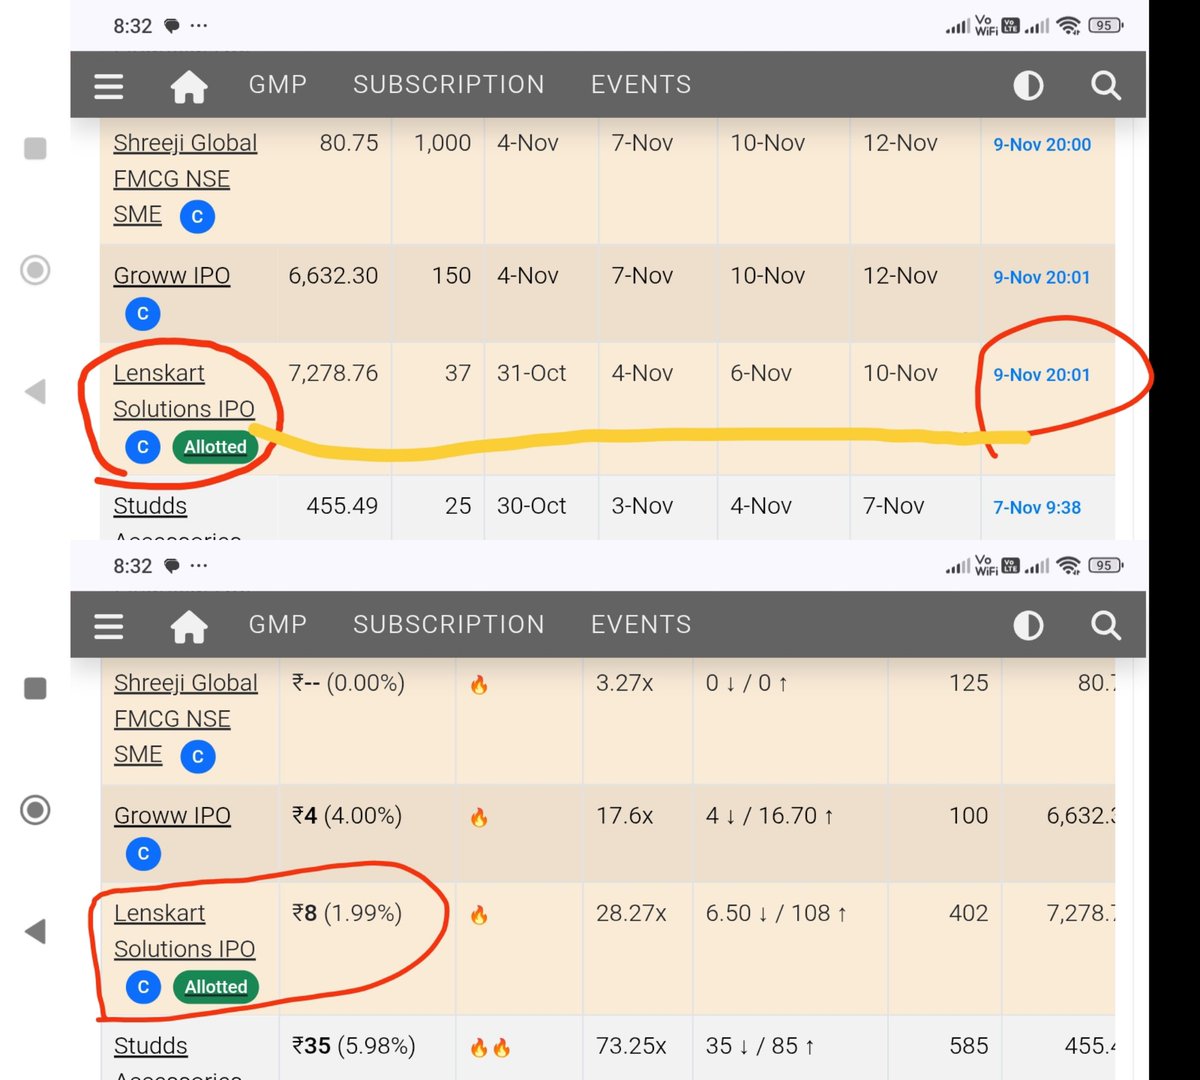Image resolution: width=1200 pixels, height=1080 pixels.
Task: Select 30-Oct date in Studds row
Action: 531,506
